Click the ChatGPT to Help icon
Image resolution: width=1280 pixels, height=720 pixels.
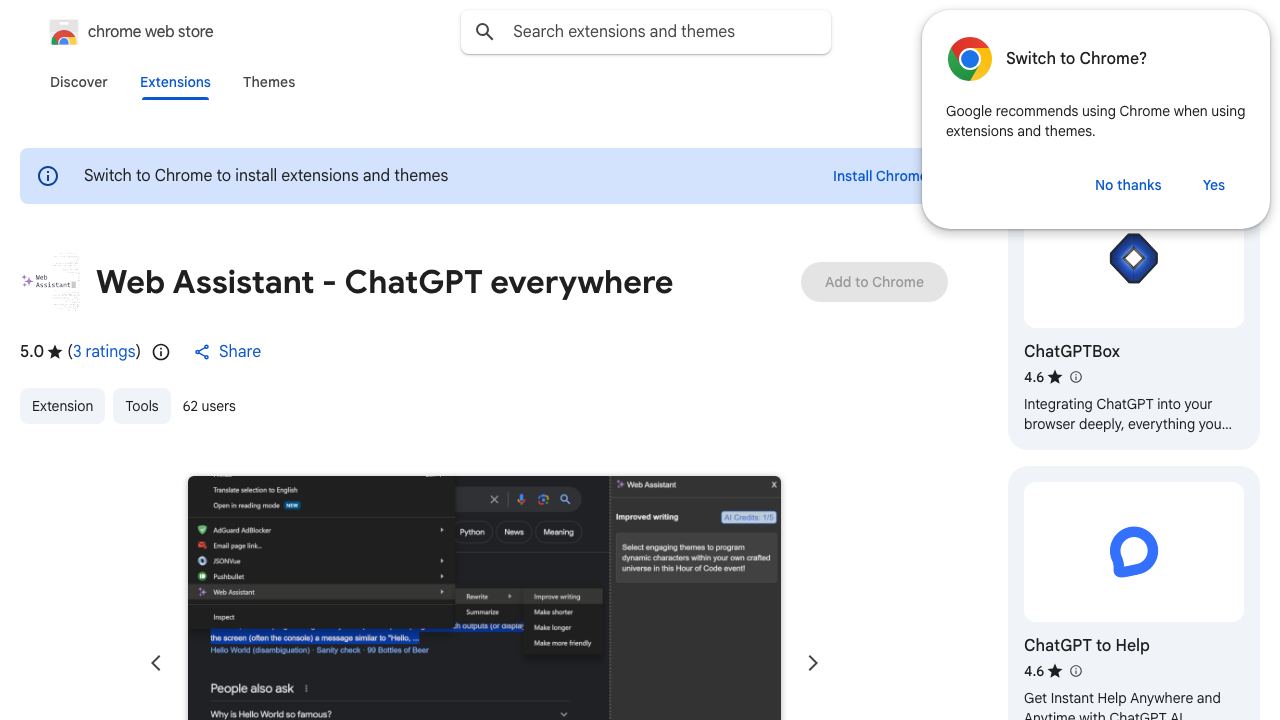[1134, 552]
